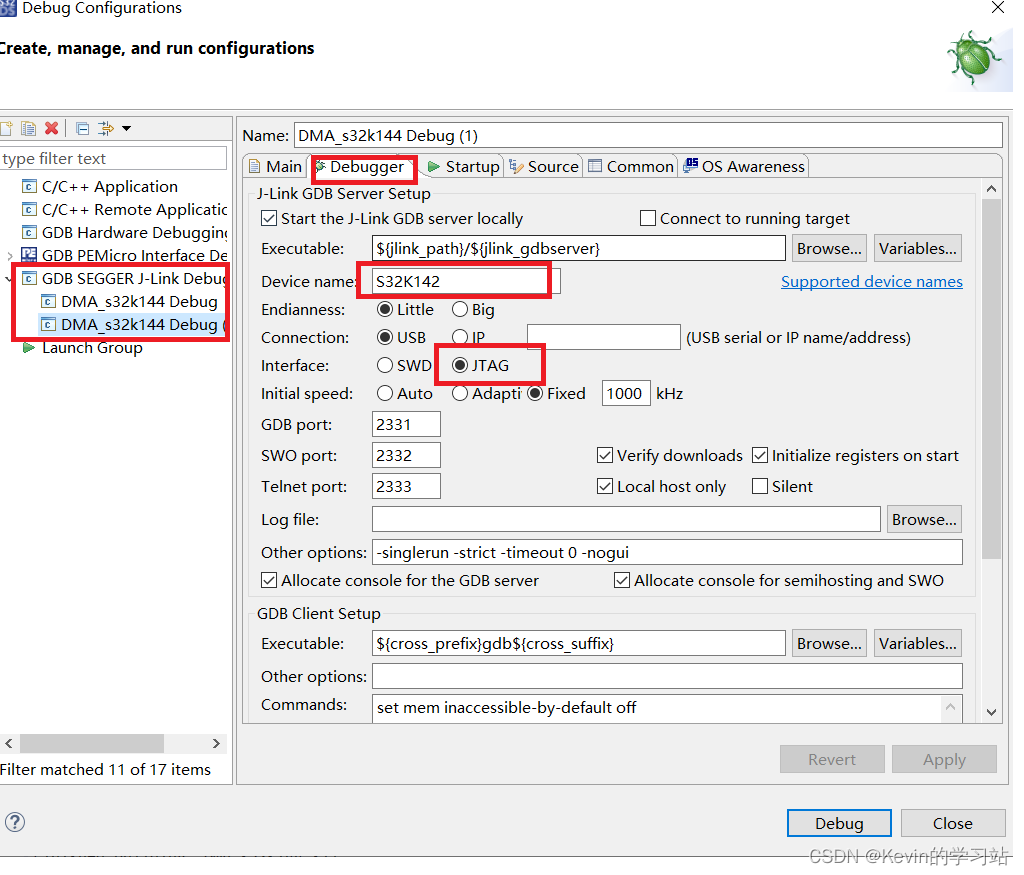Image resolution: width=1024 pixels, height=875 pixels.
Task: Collapse GDB SEGGER J-Link Debugging node arrow
Action: tap(8, 281)
